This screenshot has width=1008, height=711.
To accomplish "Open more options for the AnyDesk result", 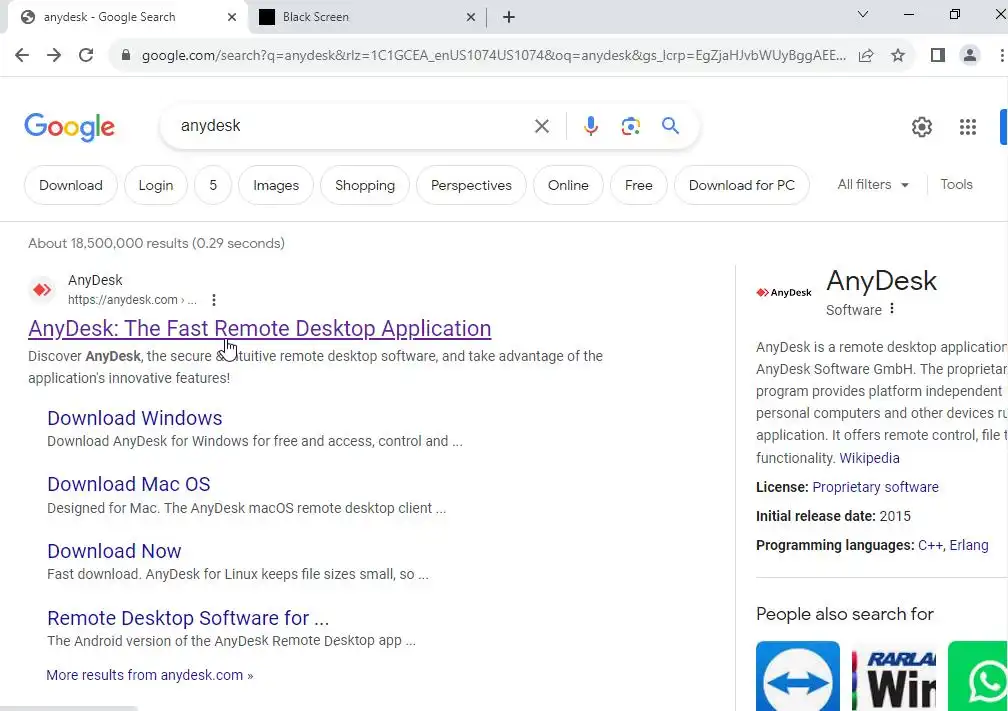I will coord(214,300).
